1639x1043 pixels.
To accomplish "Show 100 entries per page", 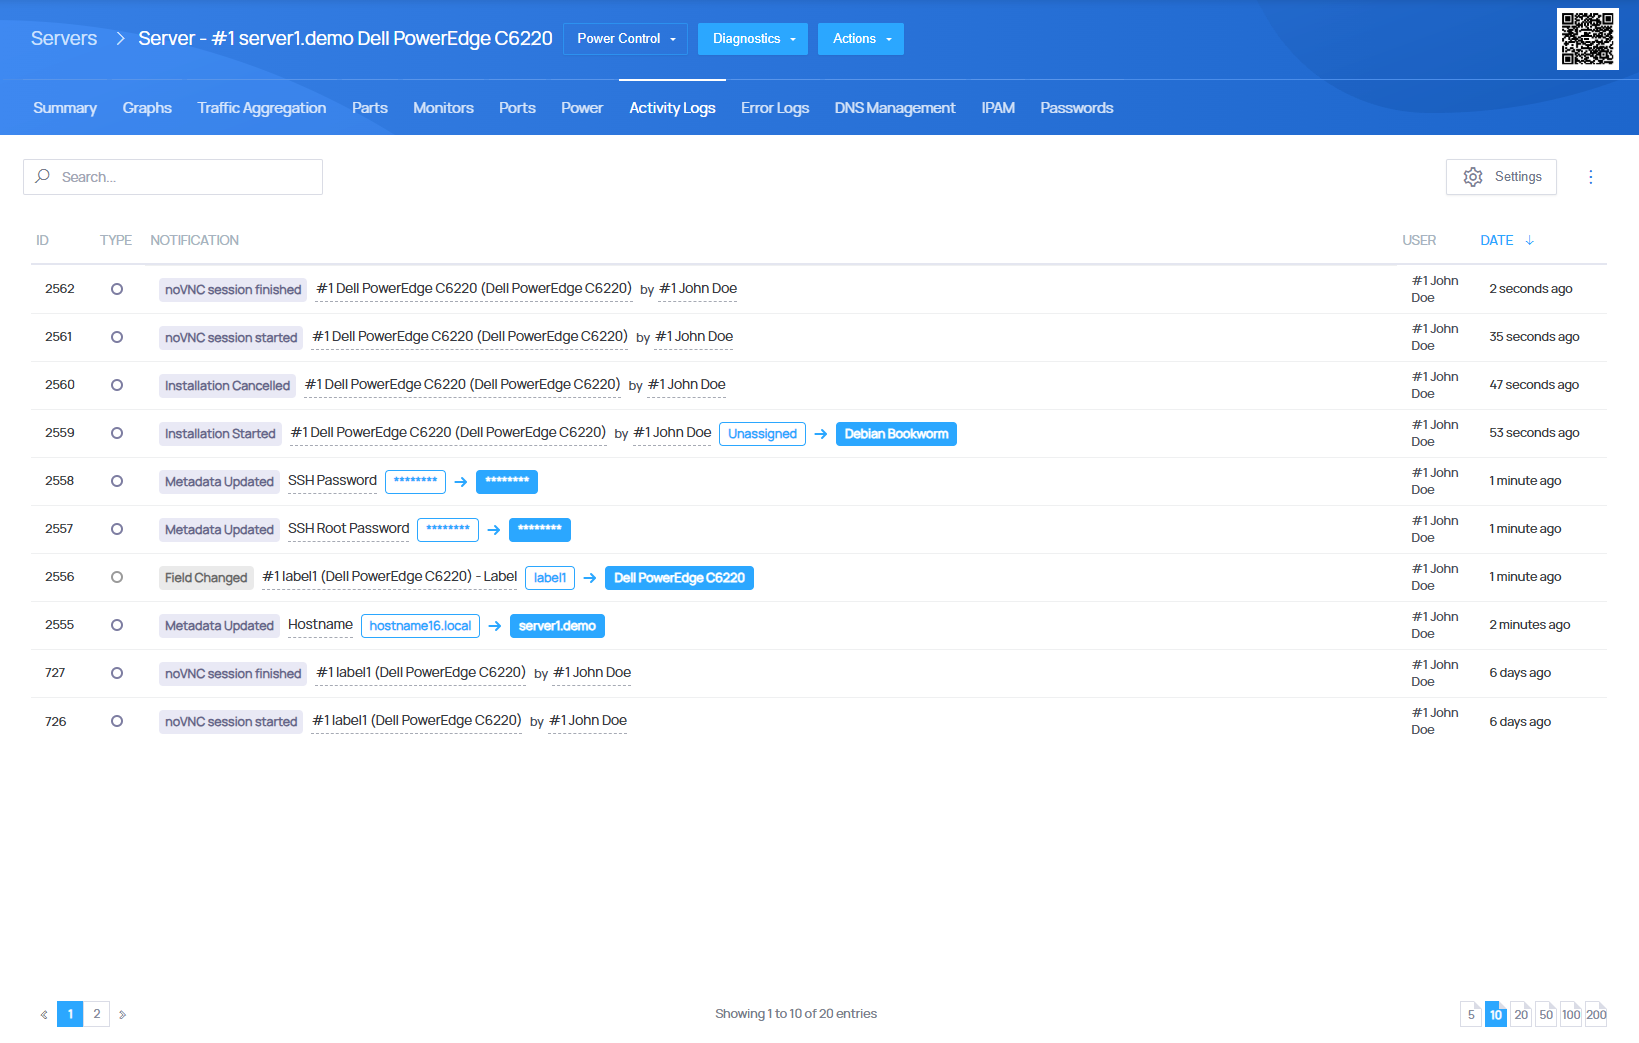I will click(x=1571, y=1014).
